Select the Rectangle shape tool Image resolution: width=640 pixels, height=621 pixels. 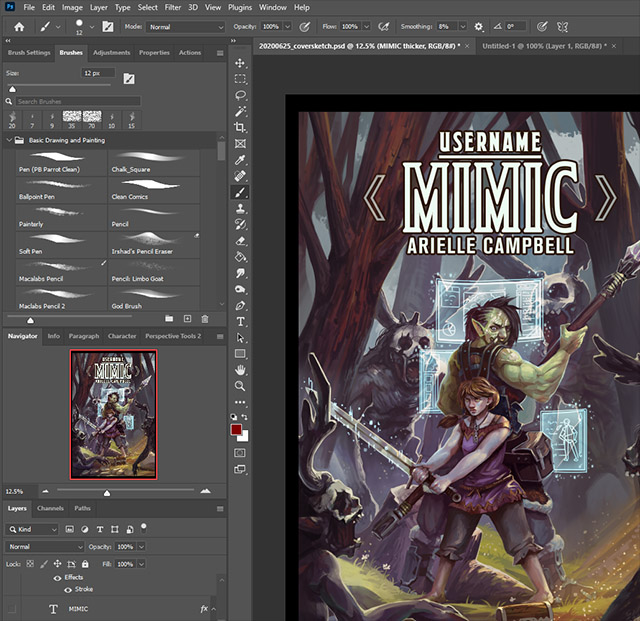coord(240,354)
